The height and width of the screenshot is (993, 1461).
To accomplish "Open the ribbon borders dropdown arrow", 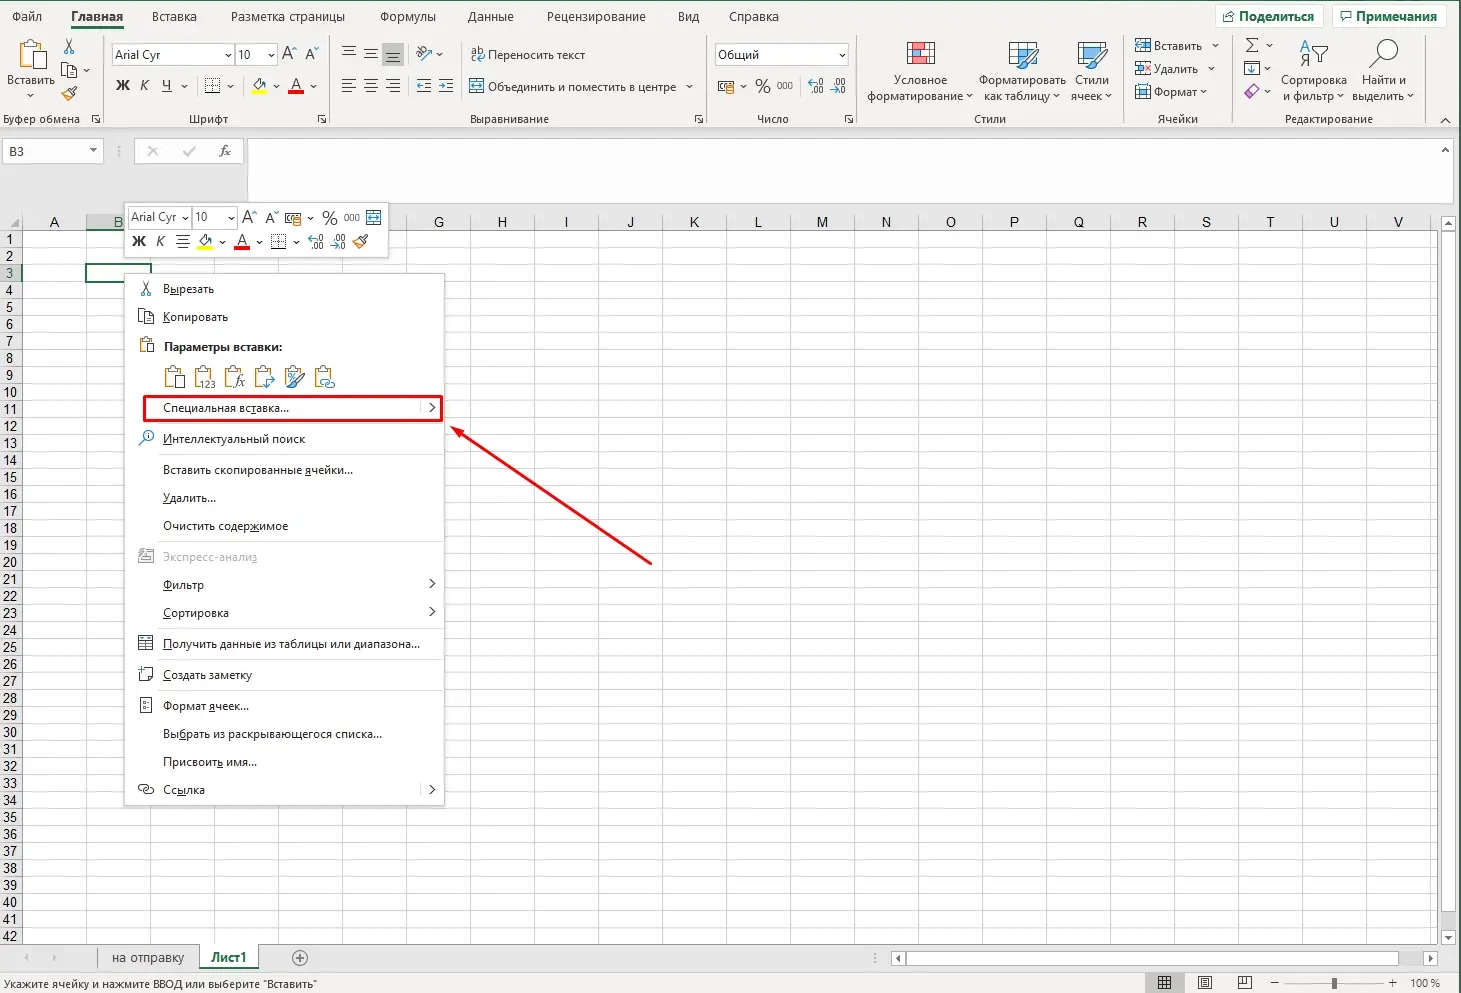I will point(230,87).
